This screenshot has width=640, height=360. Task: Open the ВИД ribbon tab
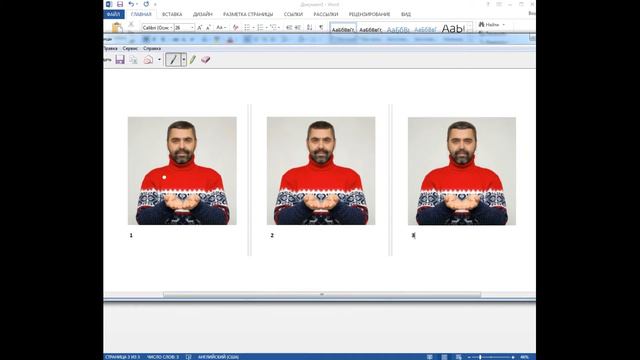pyautogui.click(x=406, y=14)
